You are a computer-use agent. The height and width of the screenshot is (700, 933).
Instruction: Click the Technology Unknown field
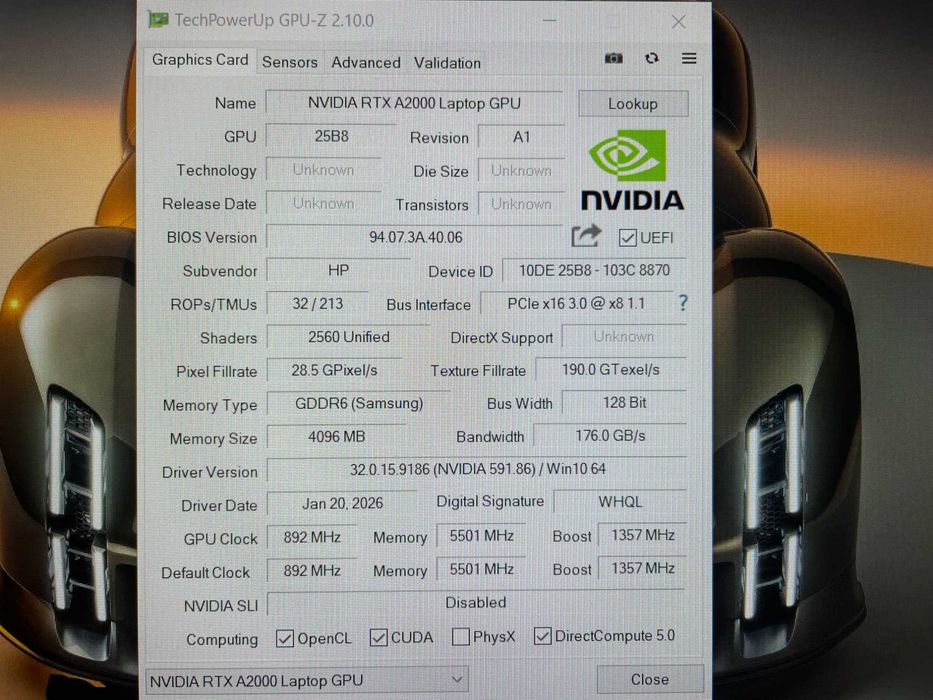pyautogui.click(x=323, y=170)
